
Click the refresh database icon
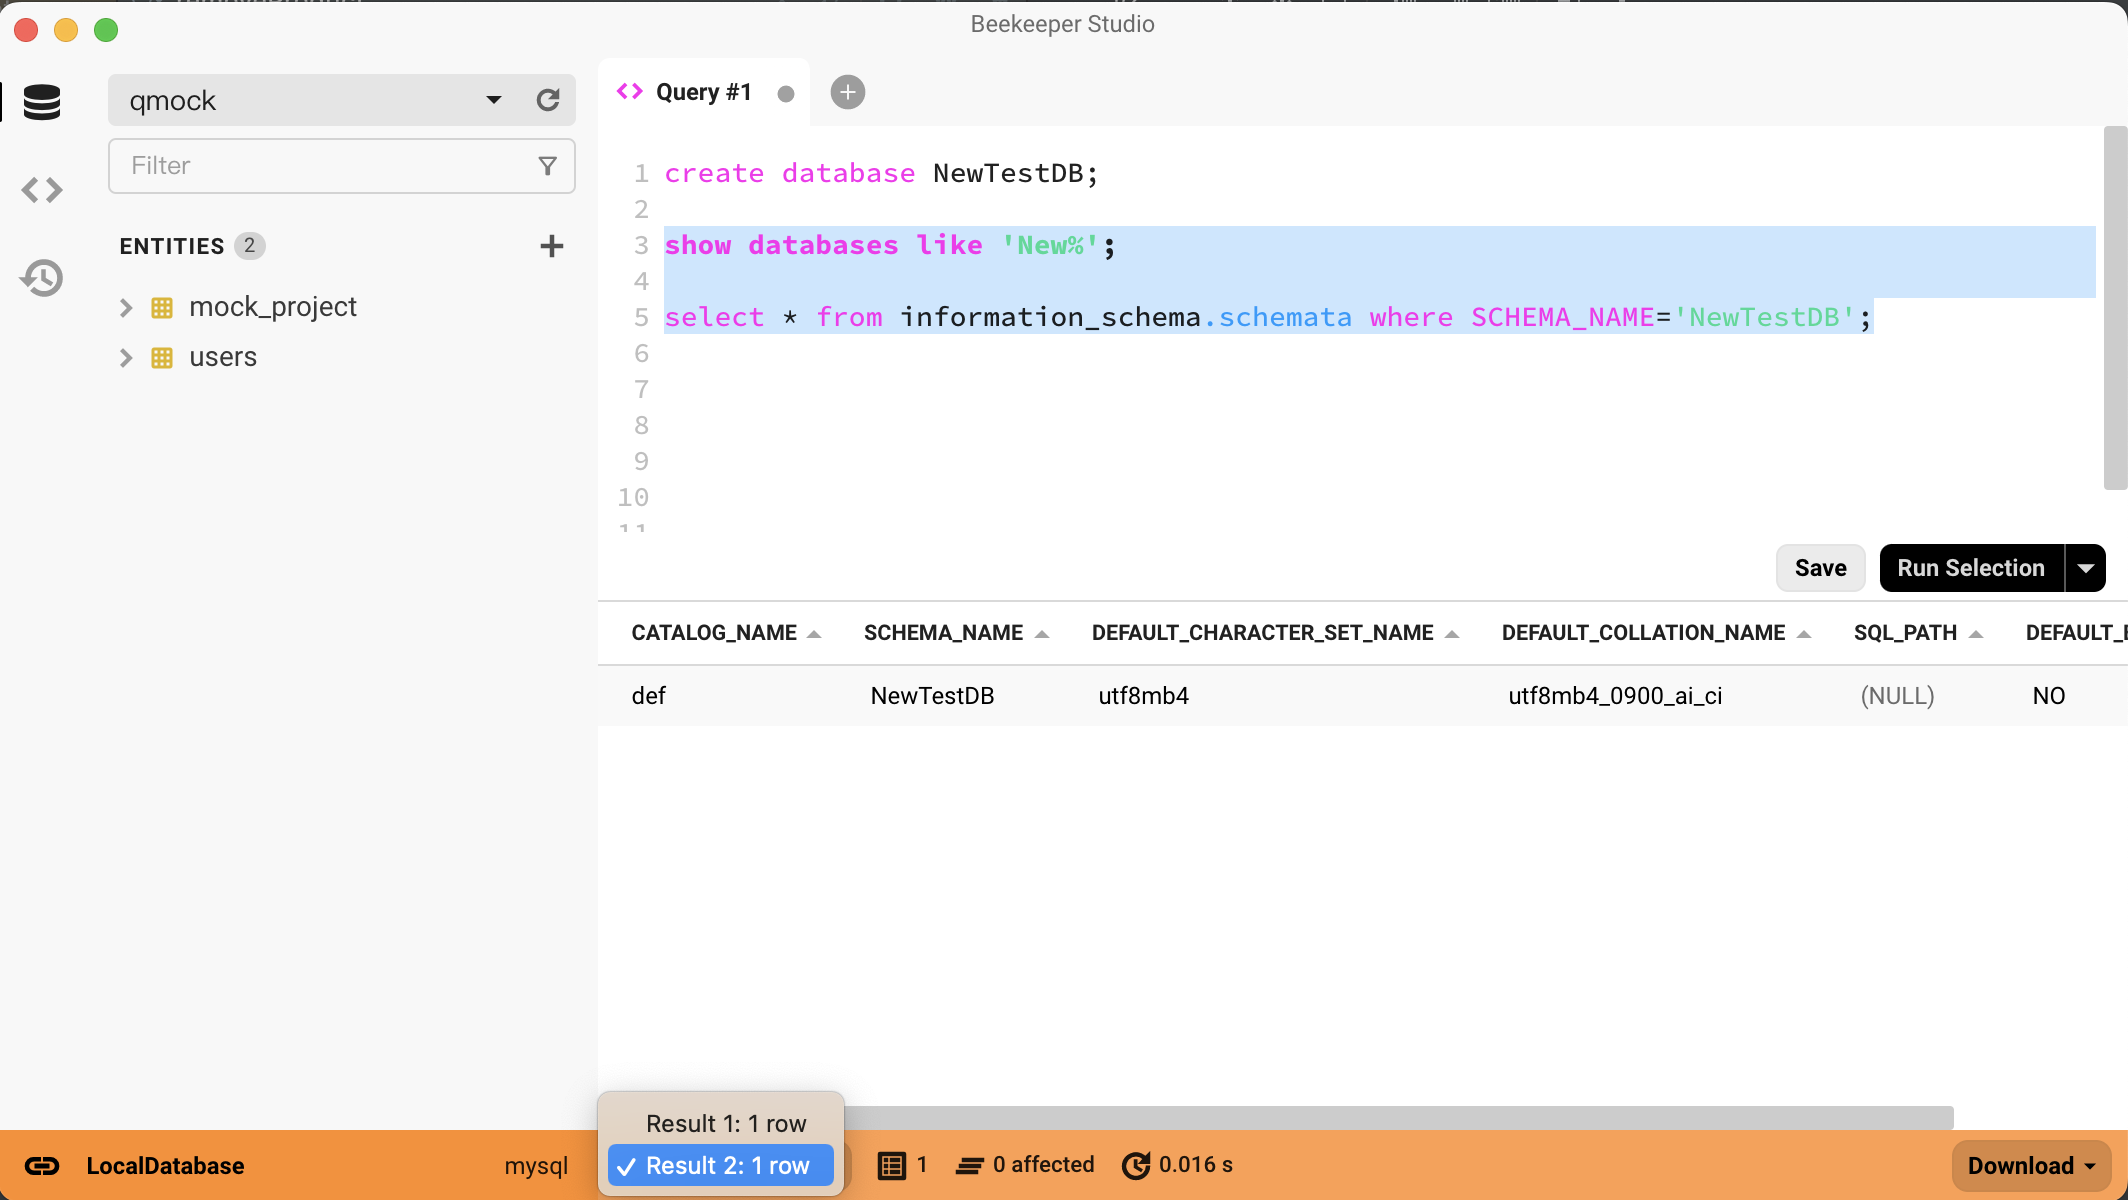[548, 99]
